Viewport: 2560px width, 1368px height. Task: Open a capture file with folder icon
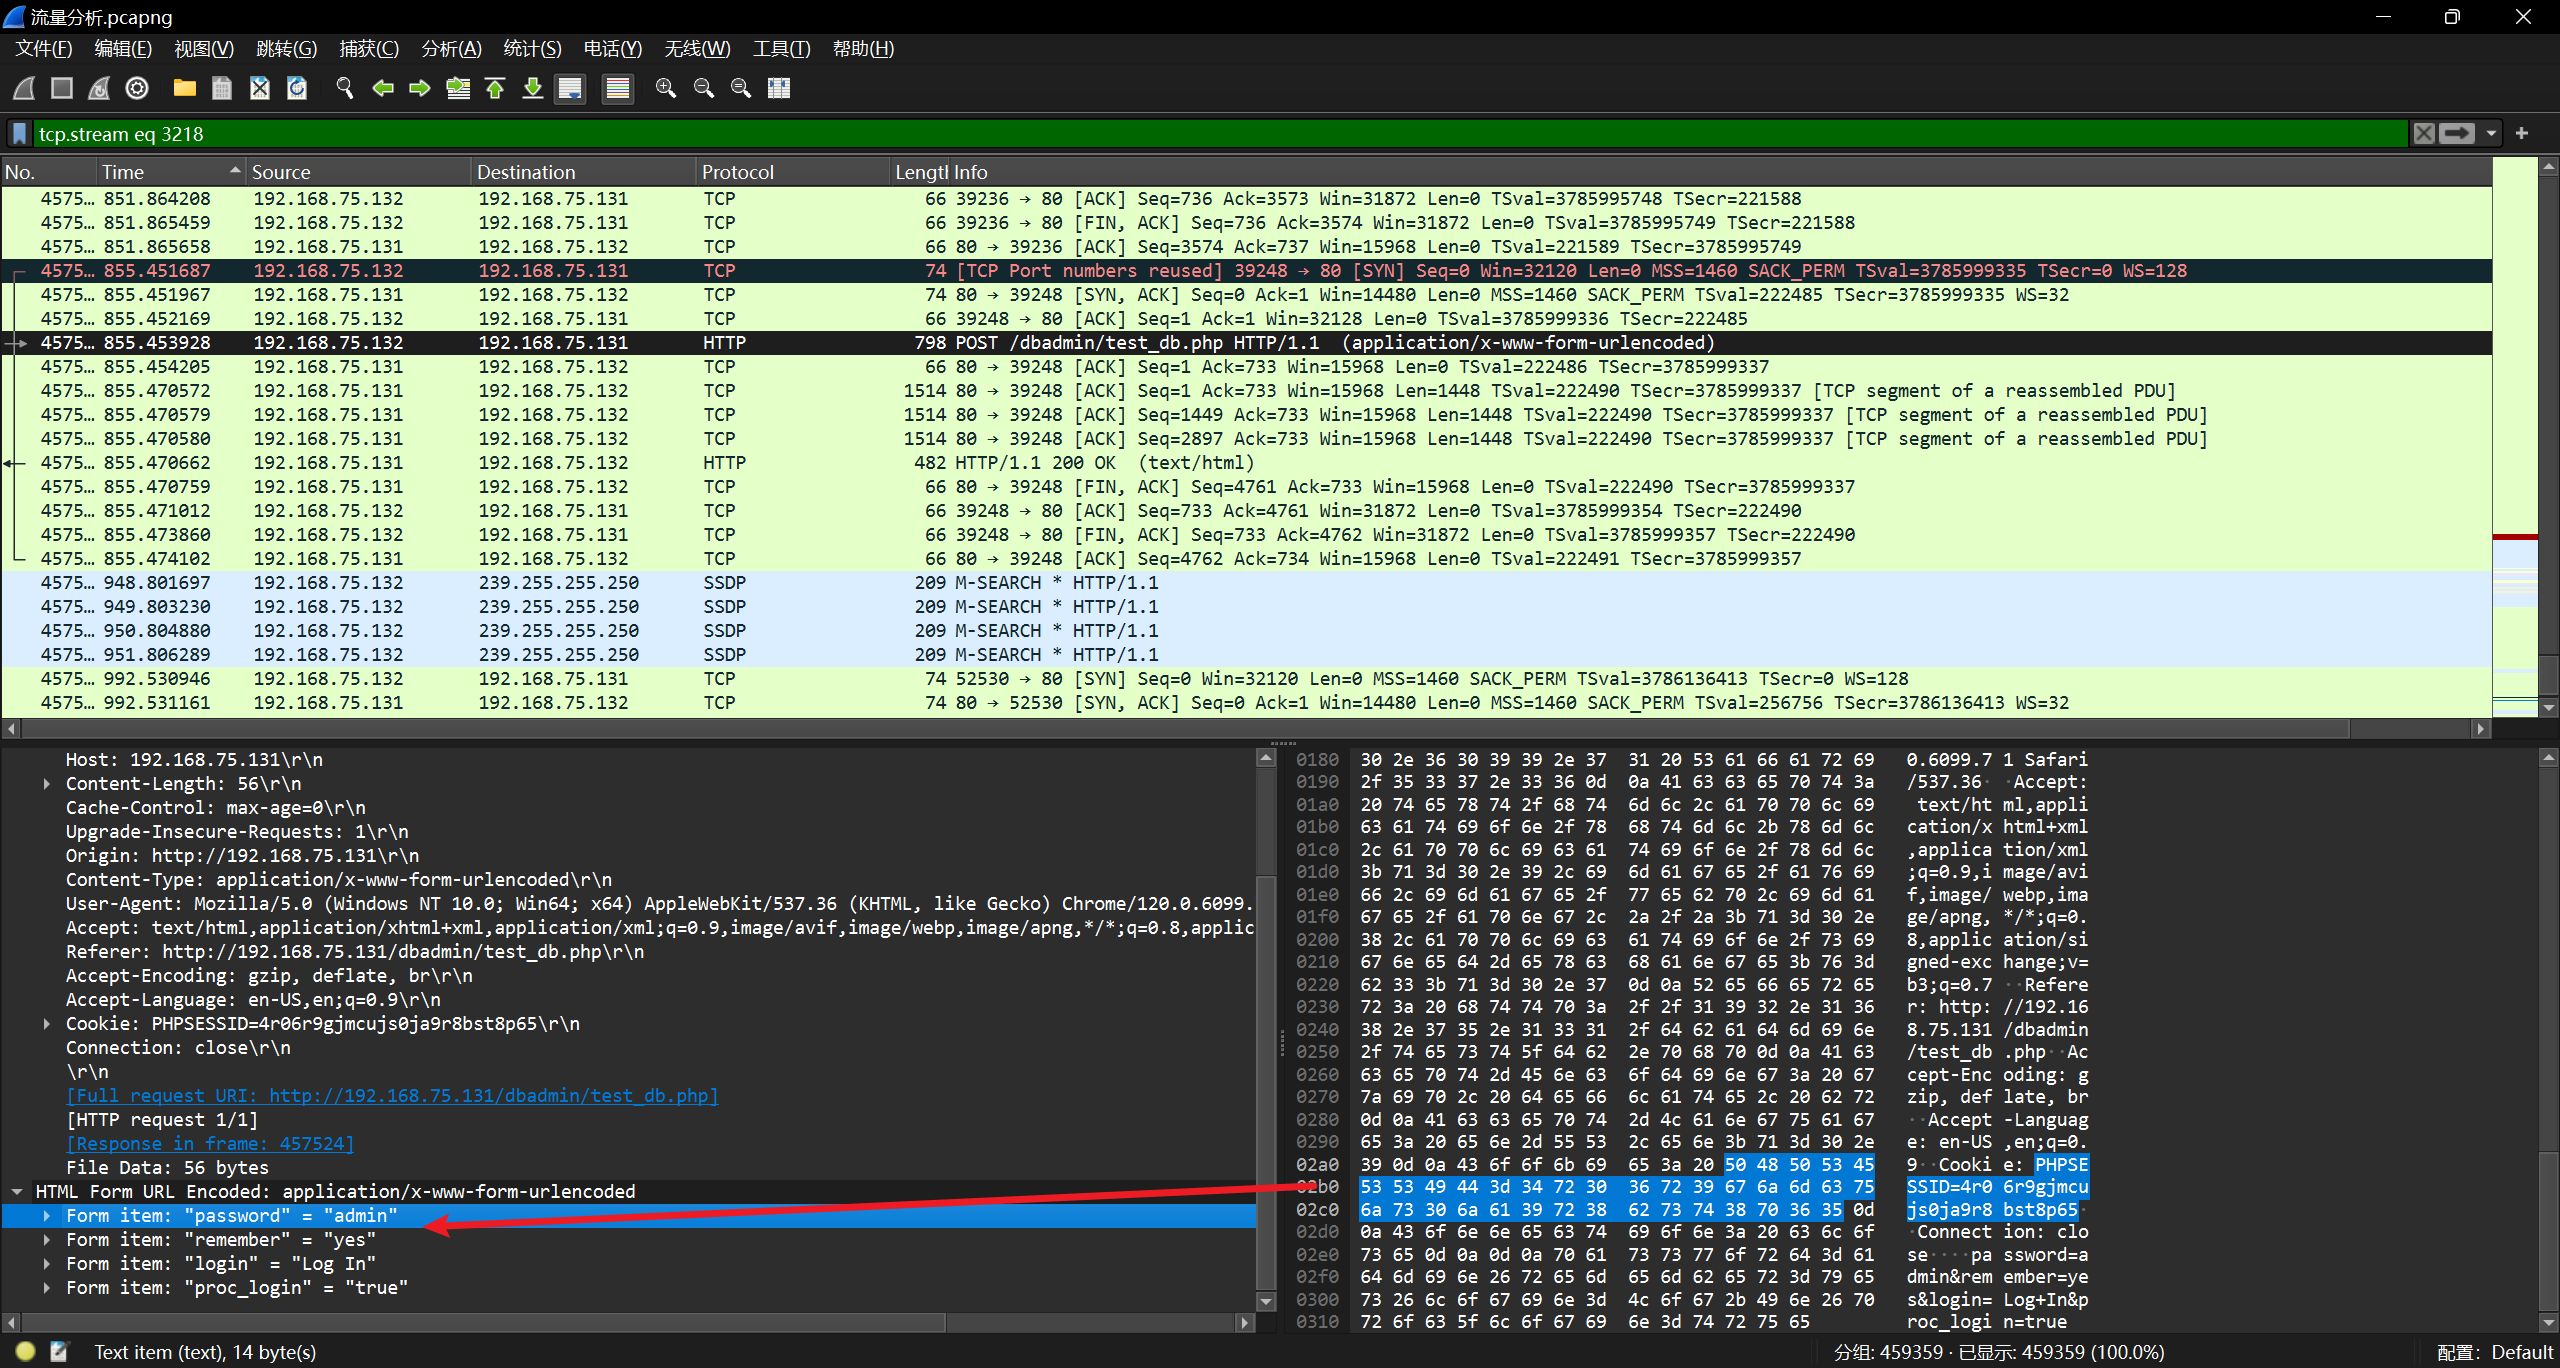(184, 88)
